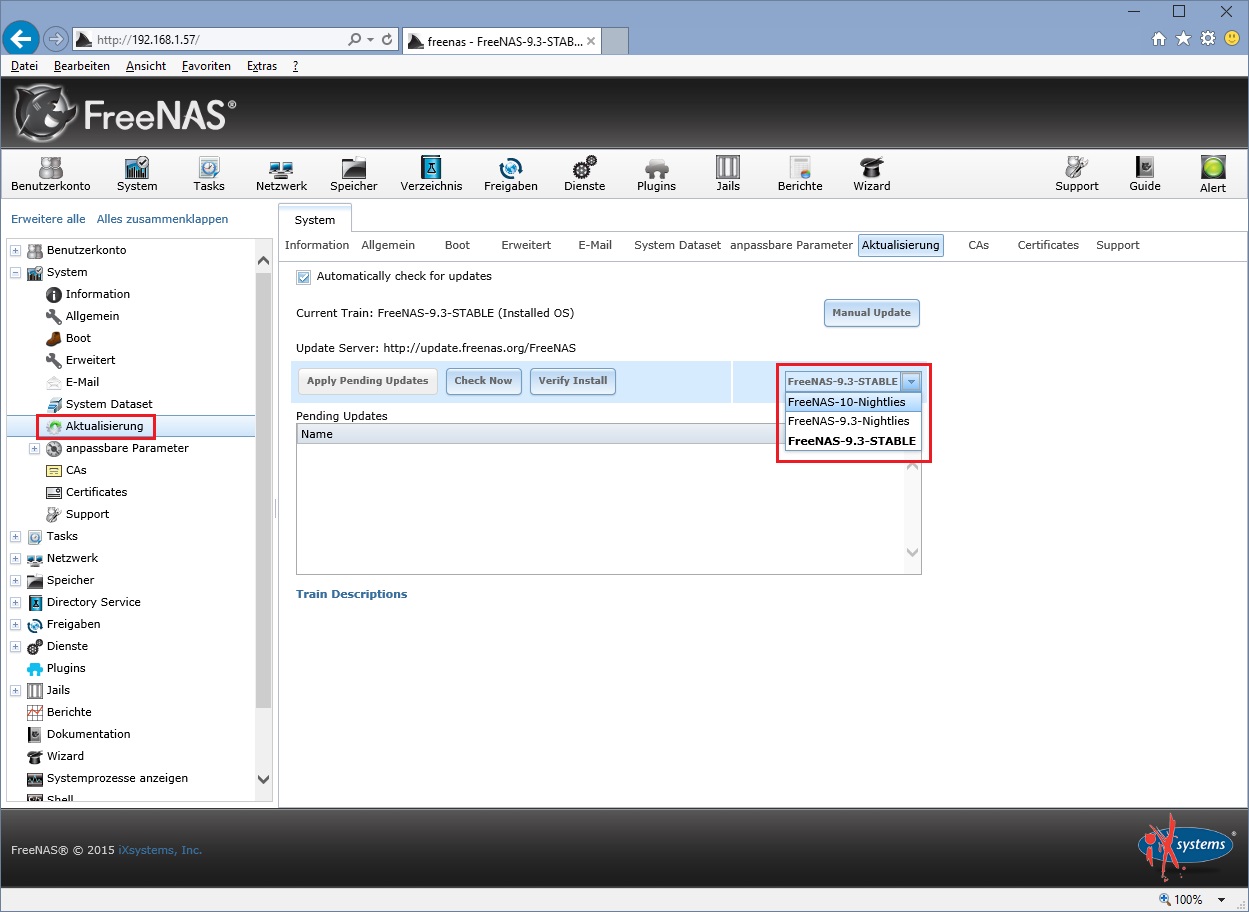Expand Tasks tree node
1249x912 pixels.
click(x=15, y=536)
